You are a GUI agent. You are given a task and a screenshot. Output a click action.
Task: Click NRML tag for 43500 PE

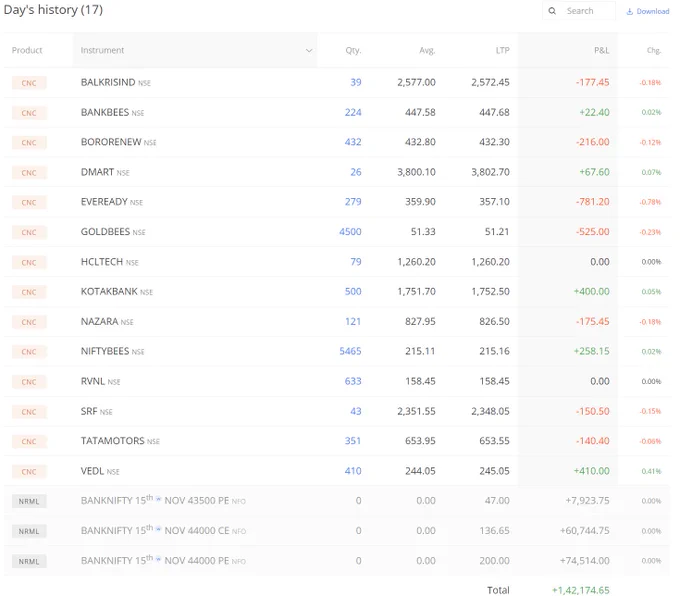click(x=29, y=501)
